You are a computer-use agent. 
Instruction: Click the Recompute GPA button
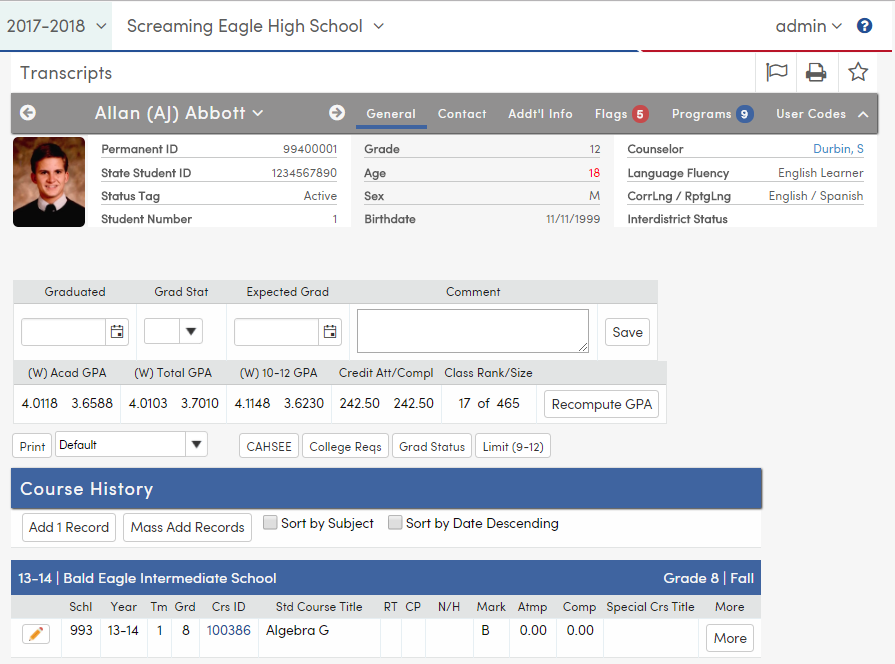[x=601, y=404]
